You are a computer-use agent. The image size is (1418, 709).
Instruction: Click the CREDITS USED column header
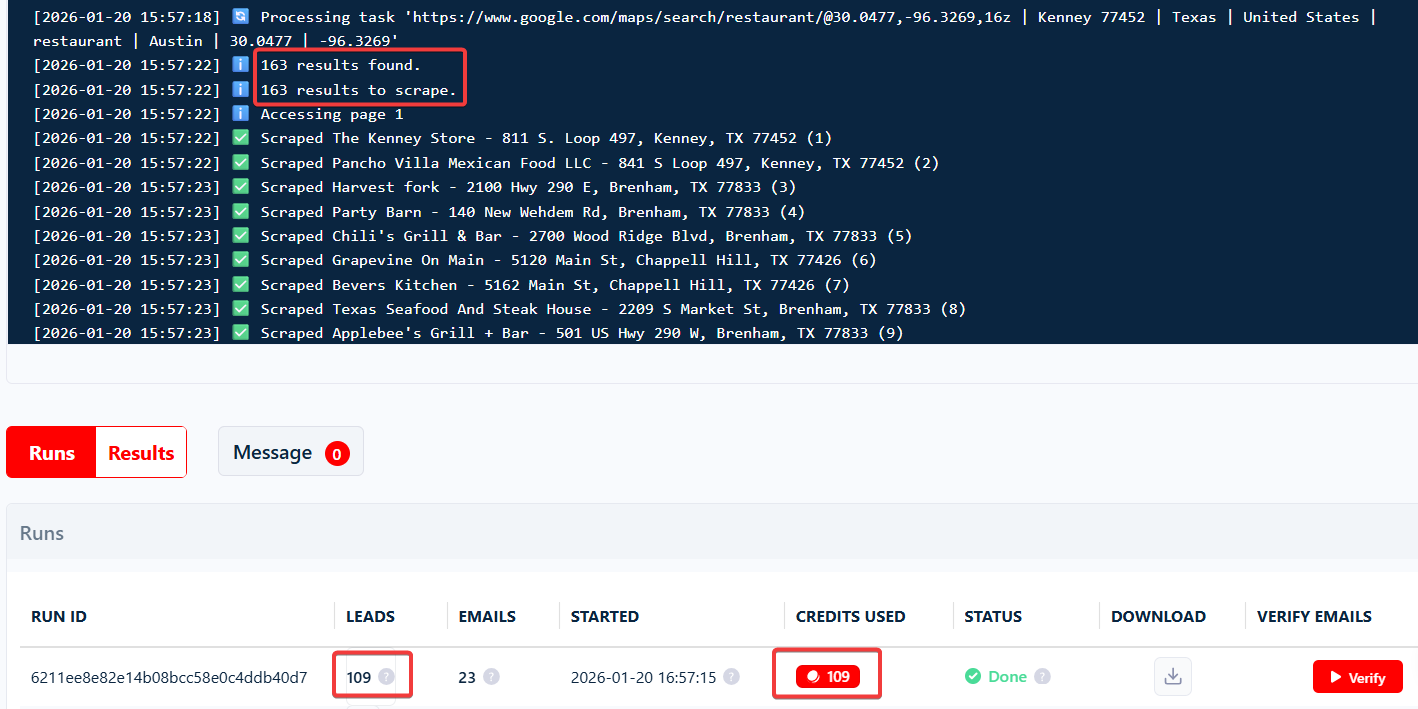click(x=850, y=617)
